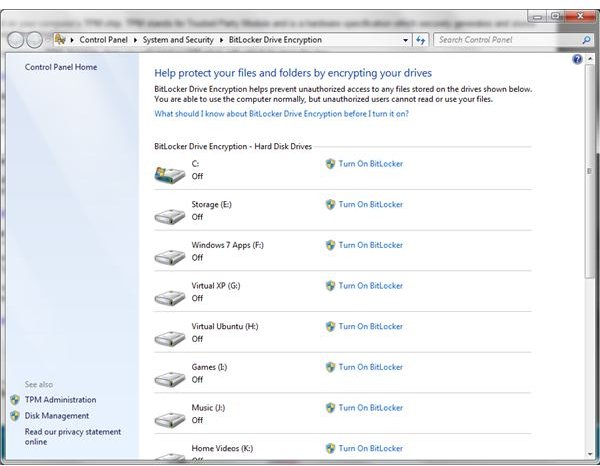Click the vertical scrollbar thumb
Viewport: 600px width, 466px height.
tap(590, 171)
